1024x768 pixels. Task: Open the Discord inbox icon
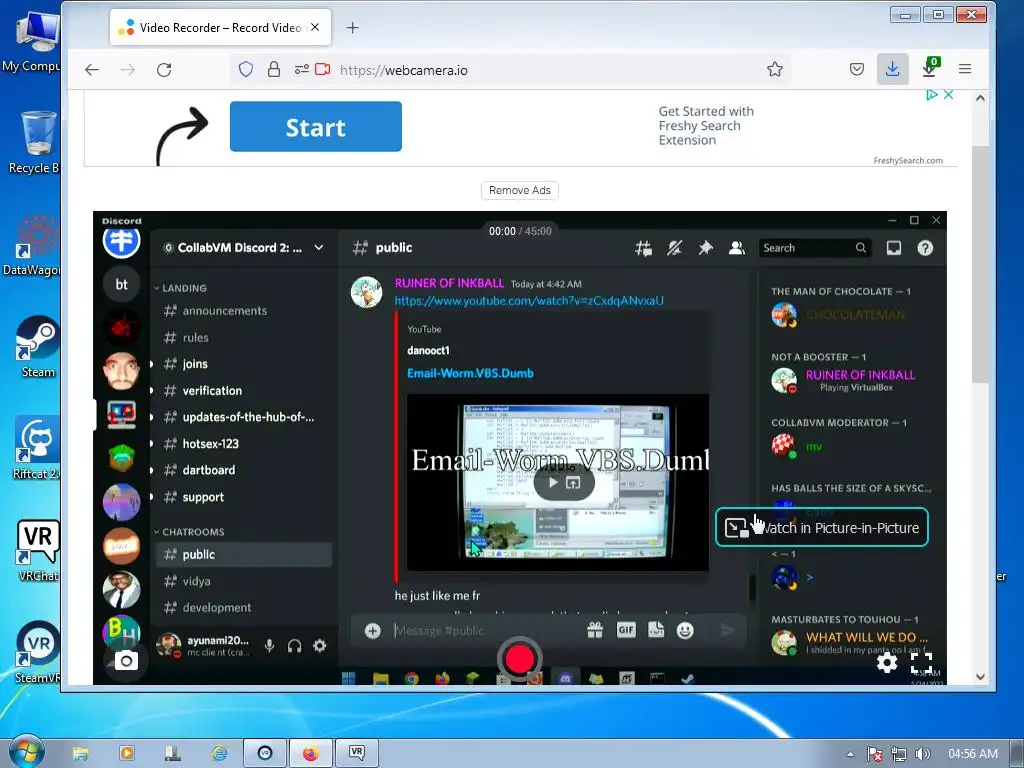point(893,248)
